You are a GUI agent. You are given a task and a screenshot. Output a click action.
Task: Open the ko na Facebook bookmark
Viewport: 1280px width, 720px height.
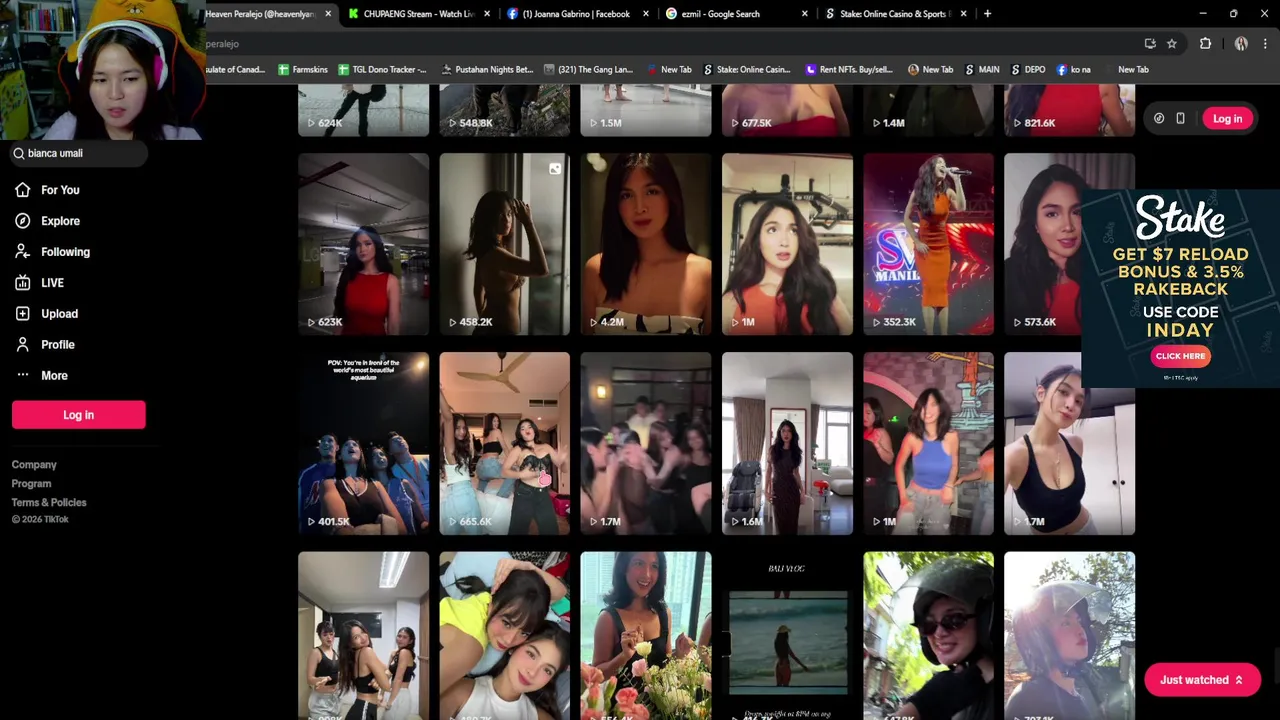pyautogui.click(x=1074, y=70)
